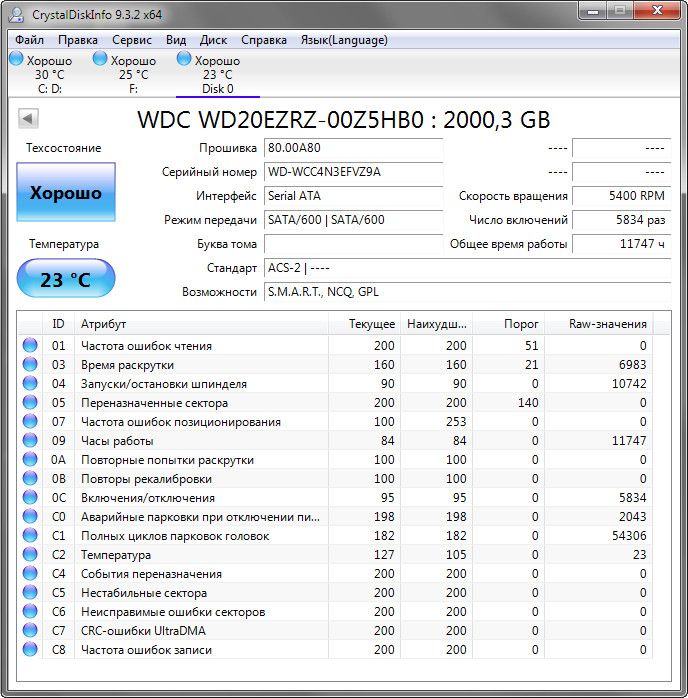688x698 pixels.
Task: Click status orb for attribute 0C row
Action: click(x=30, y=497)
